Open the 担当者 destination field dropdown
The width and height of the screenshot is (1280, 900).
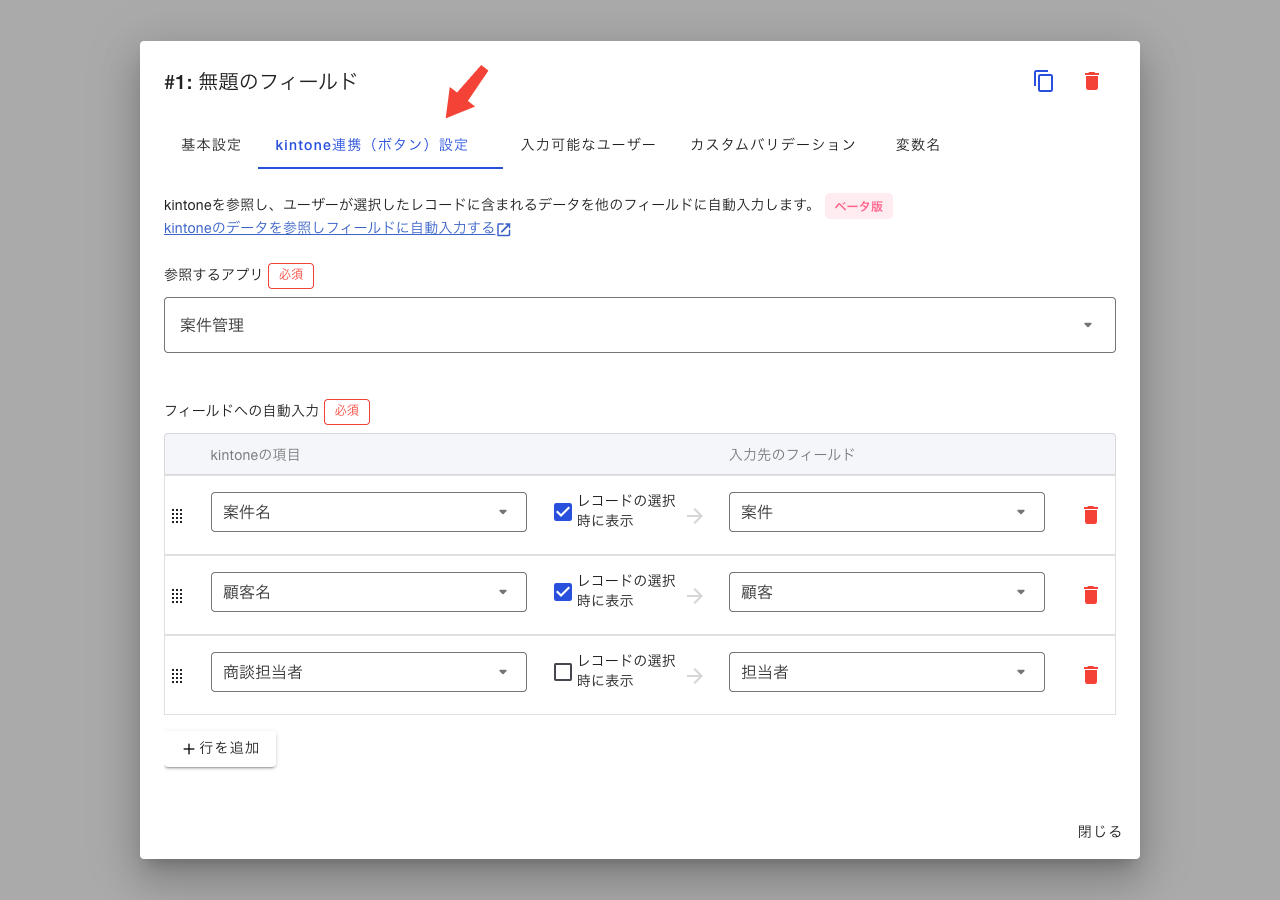(887, 672)
